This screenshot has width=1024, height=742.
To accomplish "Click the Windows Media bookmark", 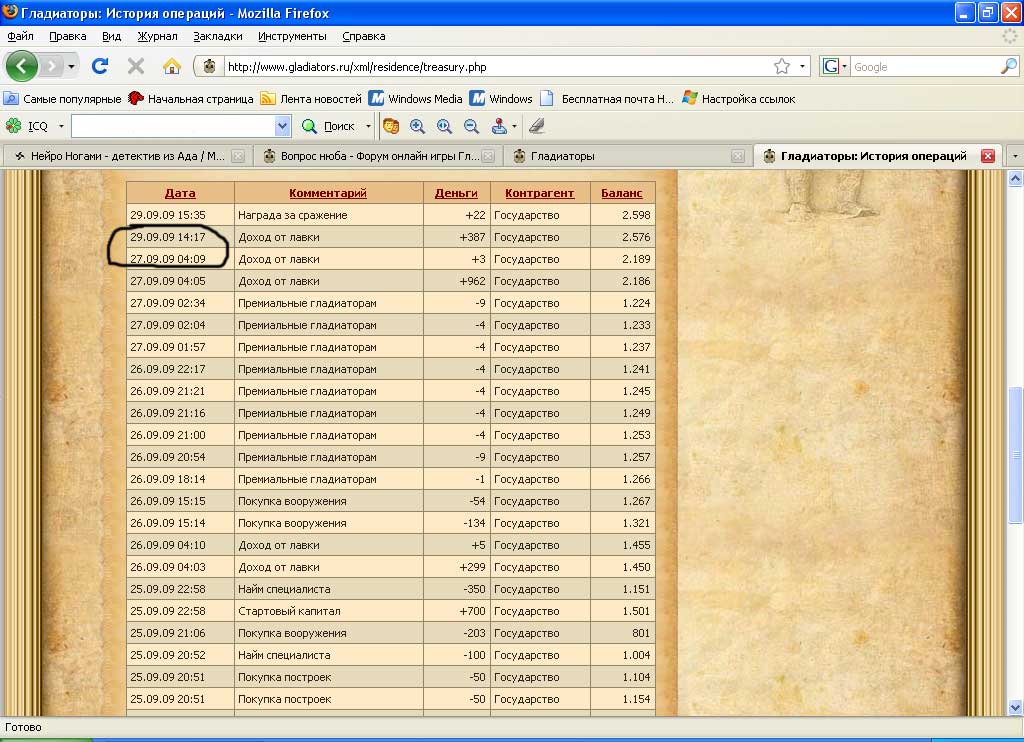I will point(416,99).
